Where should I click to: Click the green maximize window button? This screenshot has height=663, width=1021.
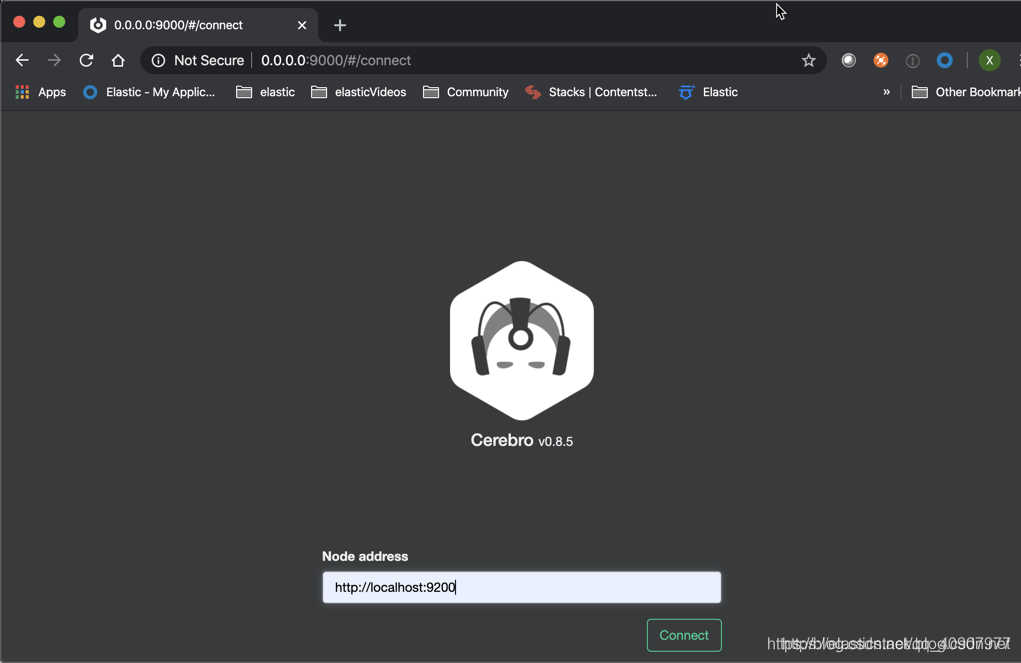coord(59,22)
